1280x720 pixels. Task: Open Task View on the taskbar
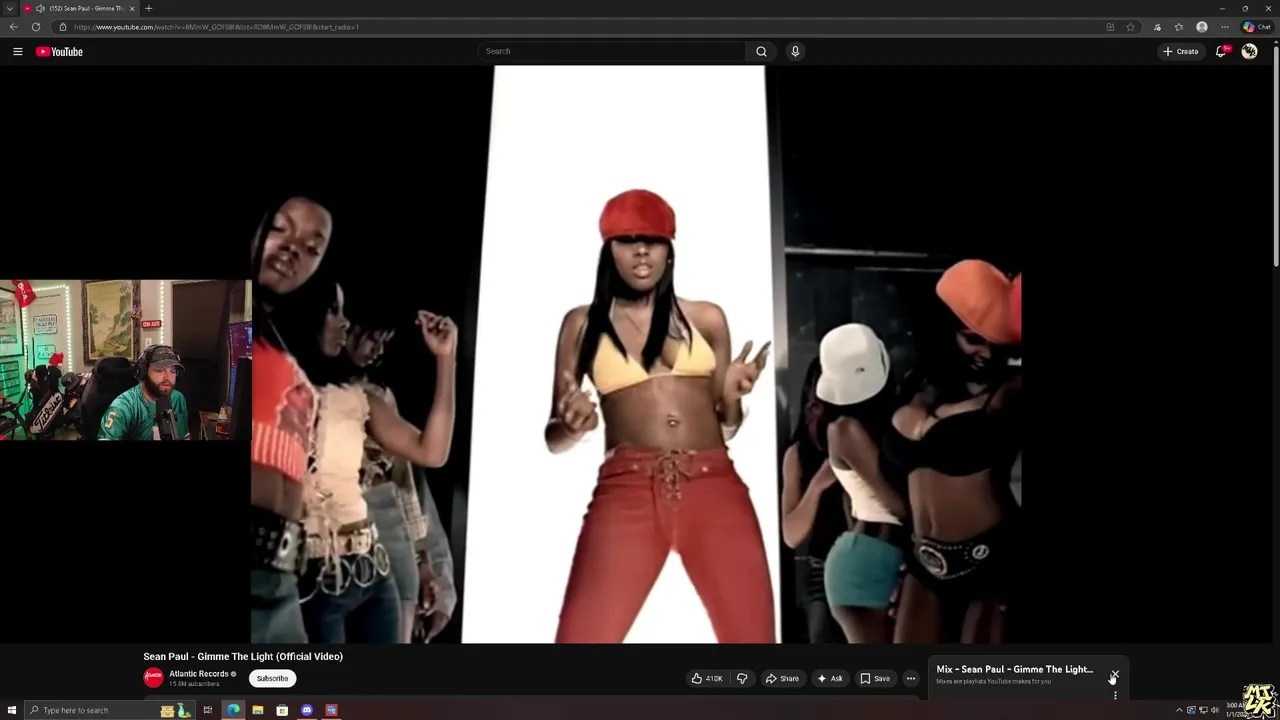coord(208,710)
